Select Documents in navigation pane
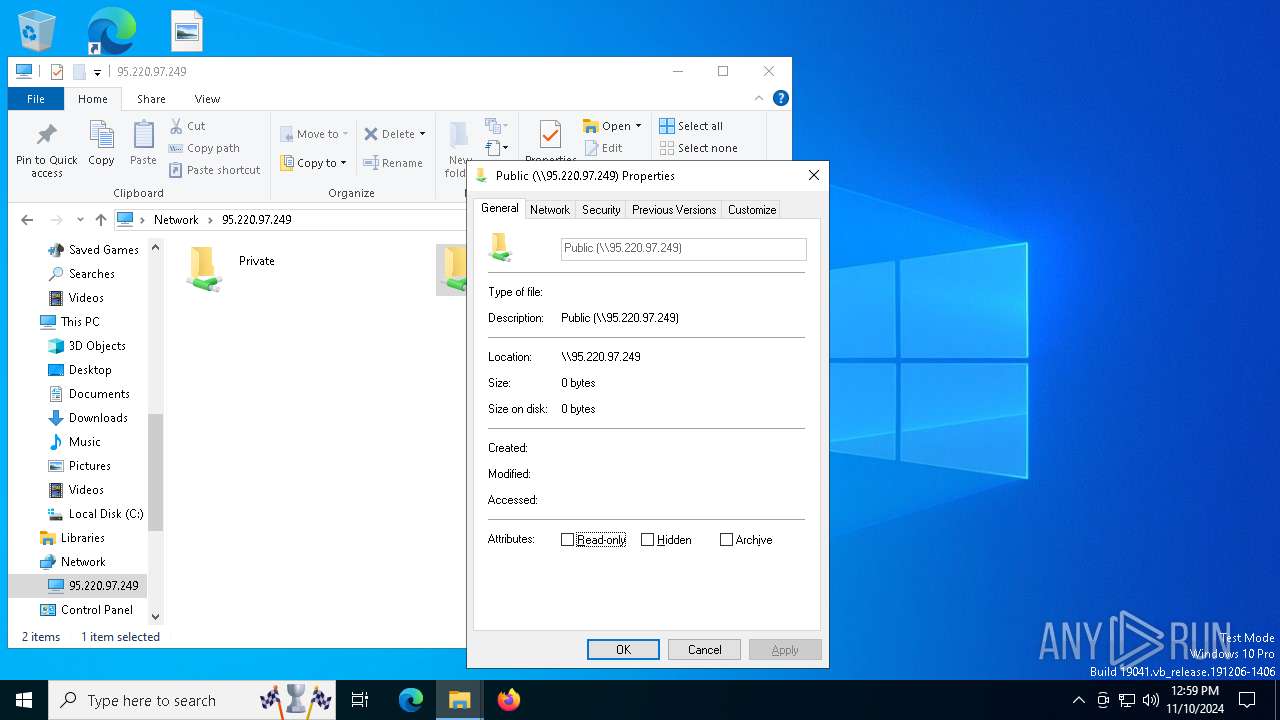This screenshot has height=720, width=1280. pyautogui.click(x=89, y=394)
